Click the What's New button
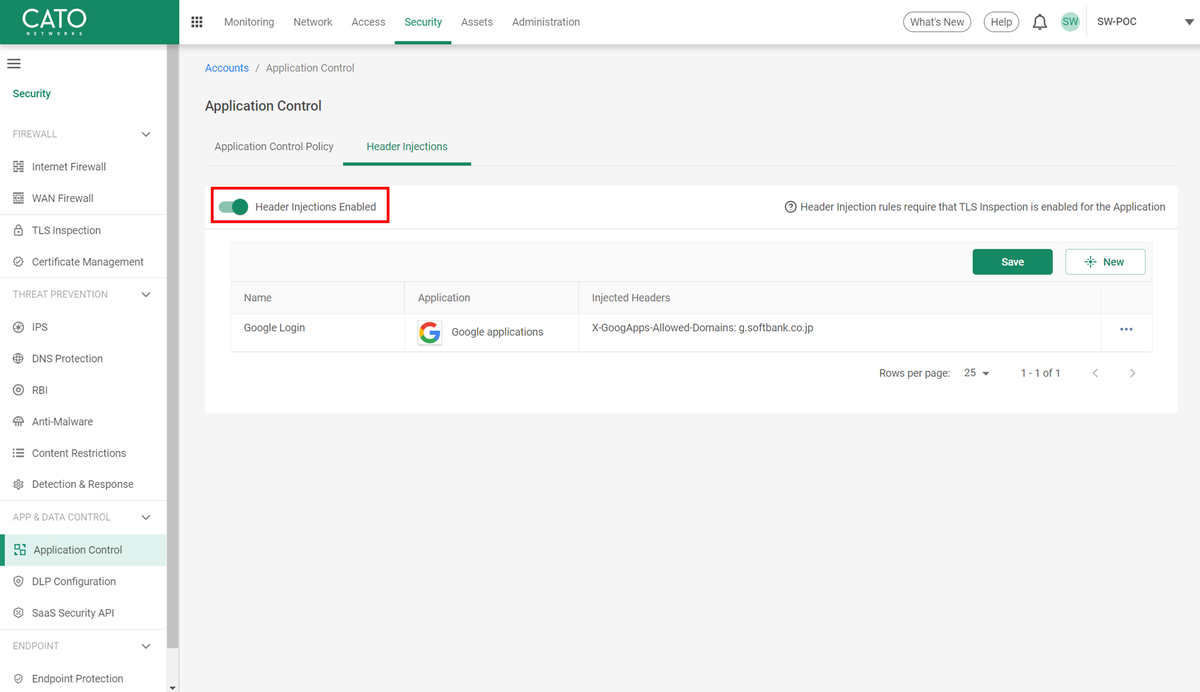This screenshot has height=692, width=1200. (x=937, y=22)
